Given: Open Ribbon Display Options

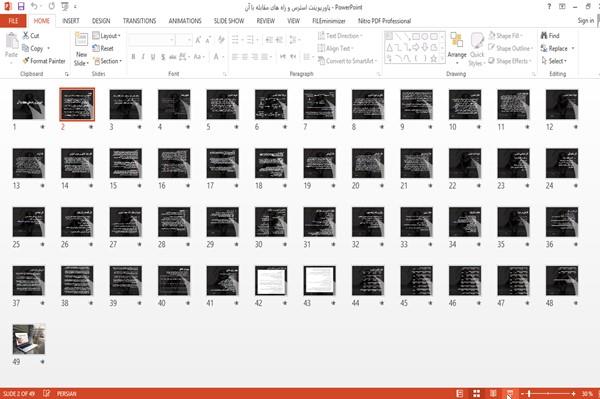Looking at the screenshot, I should (562, 7).
